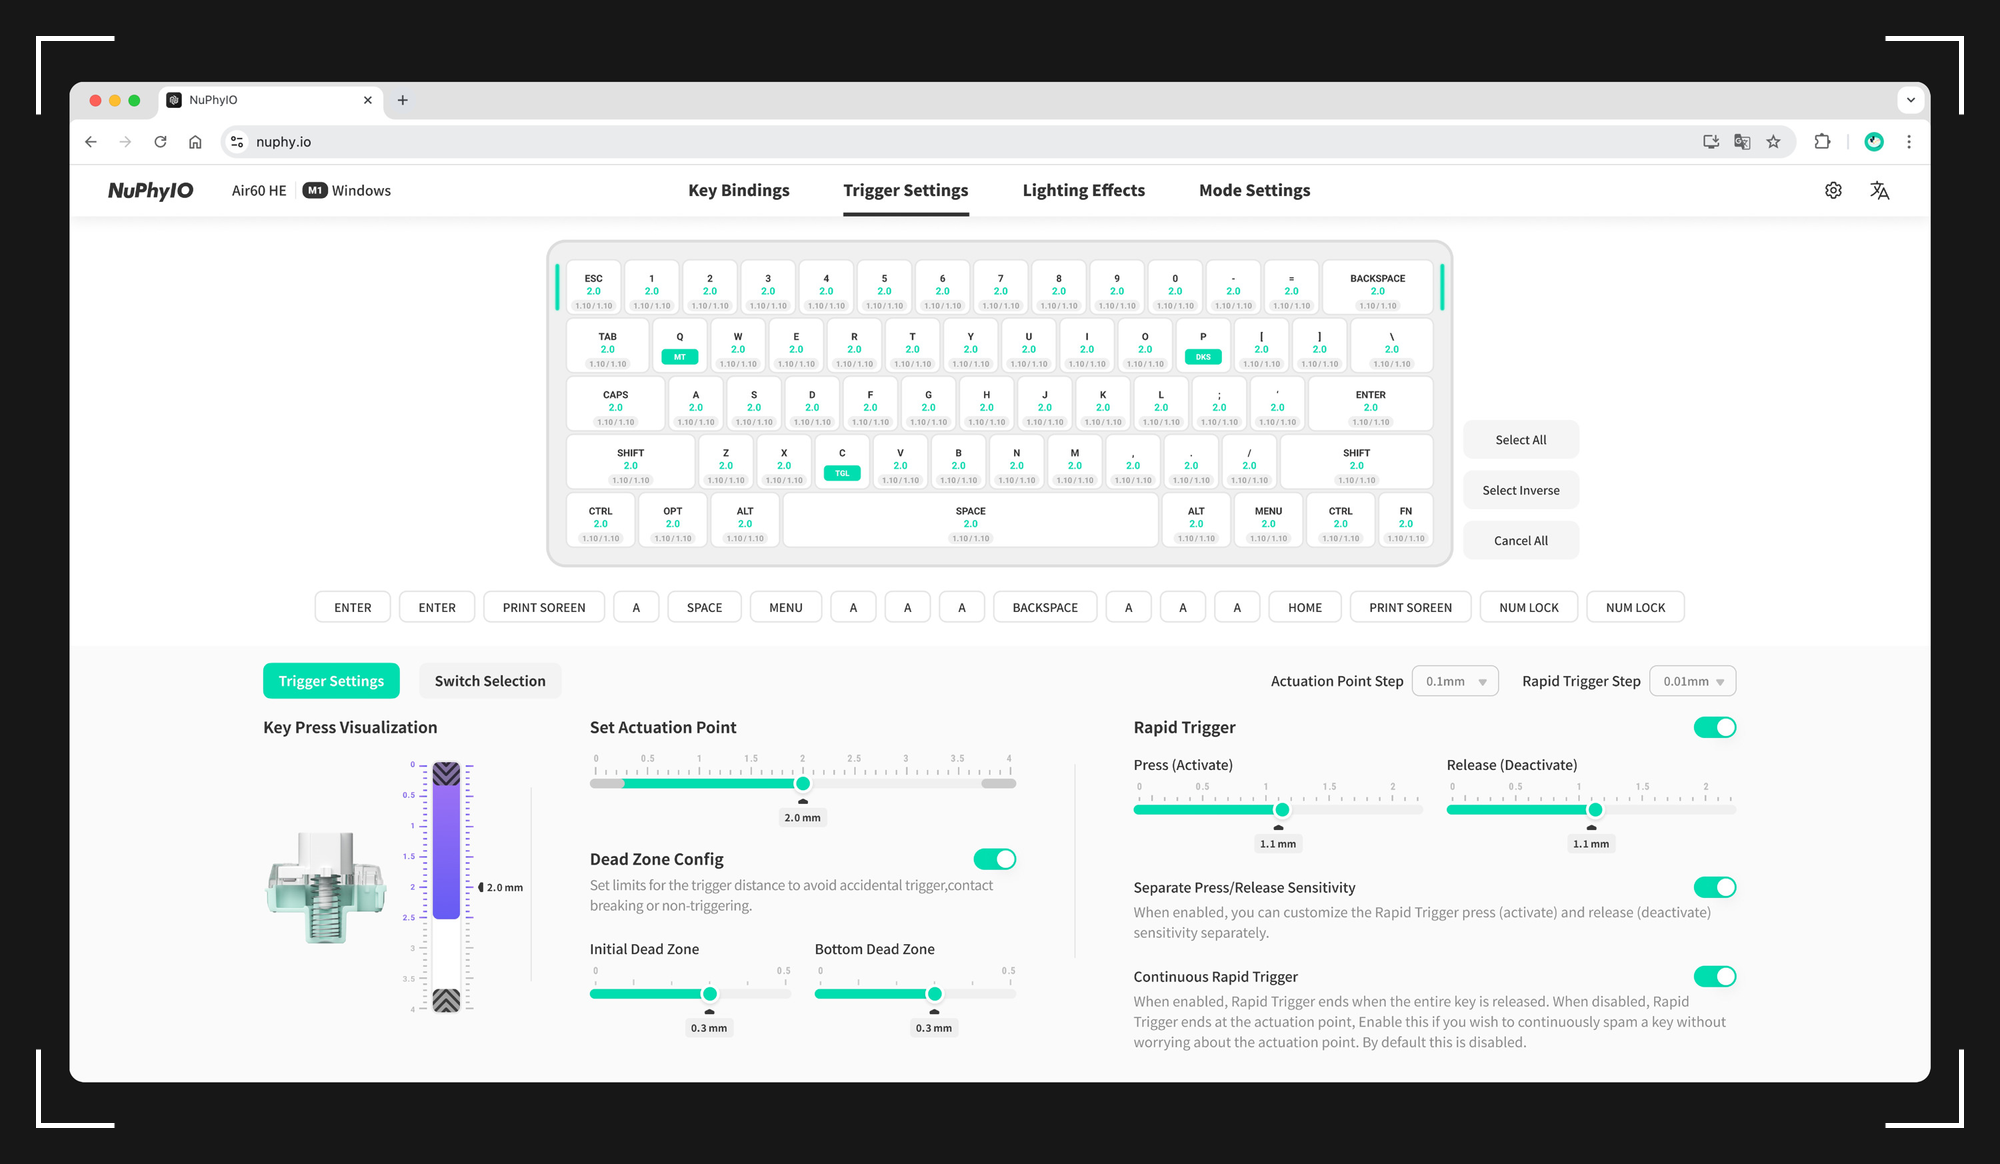Click Google Translate icon in address bar
Image resolution: width=2000 pixels, height=1164 pixels.
point(1742,142)
